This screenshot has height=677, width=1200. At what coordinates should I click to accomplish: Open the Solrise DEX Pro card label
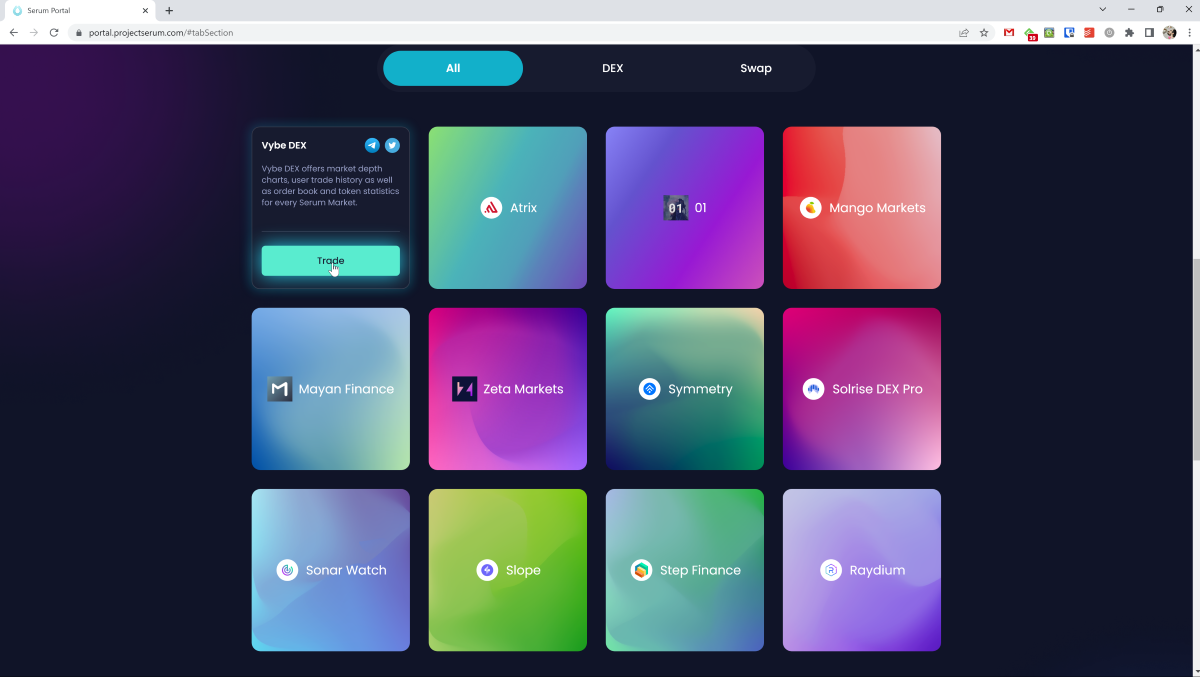tap(877, 389)
